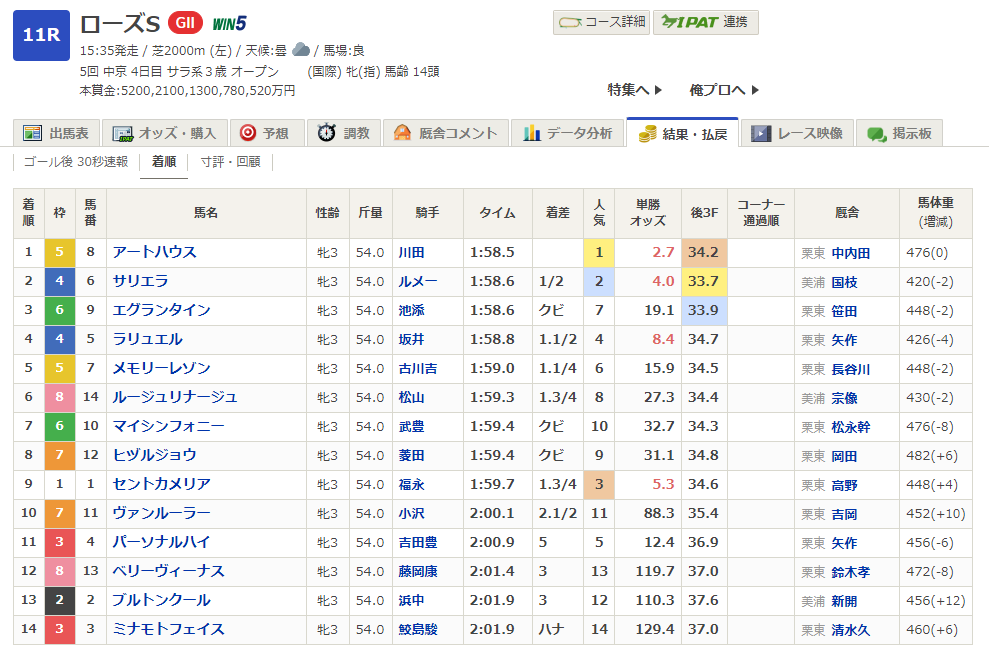The image size is (989, 656).
Task: Open jockey 鮫島駿 page
Action: [x=418, y=630]
